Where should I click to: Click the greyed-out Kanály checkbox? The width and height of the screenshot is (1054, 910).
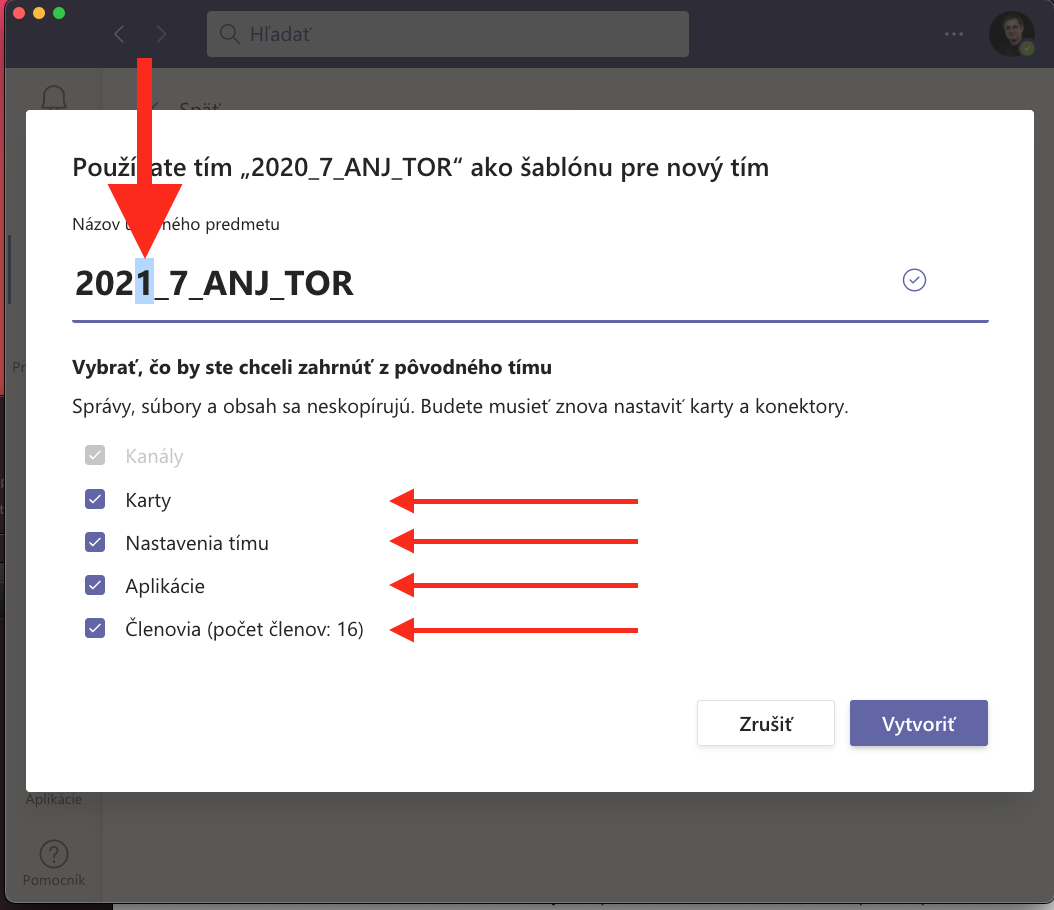[95, 456]
